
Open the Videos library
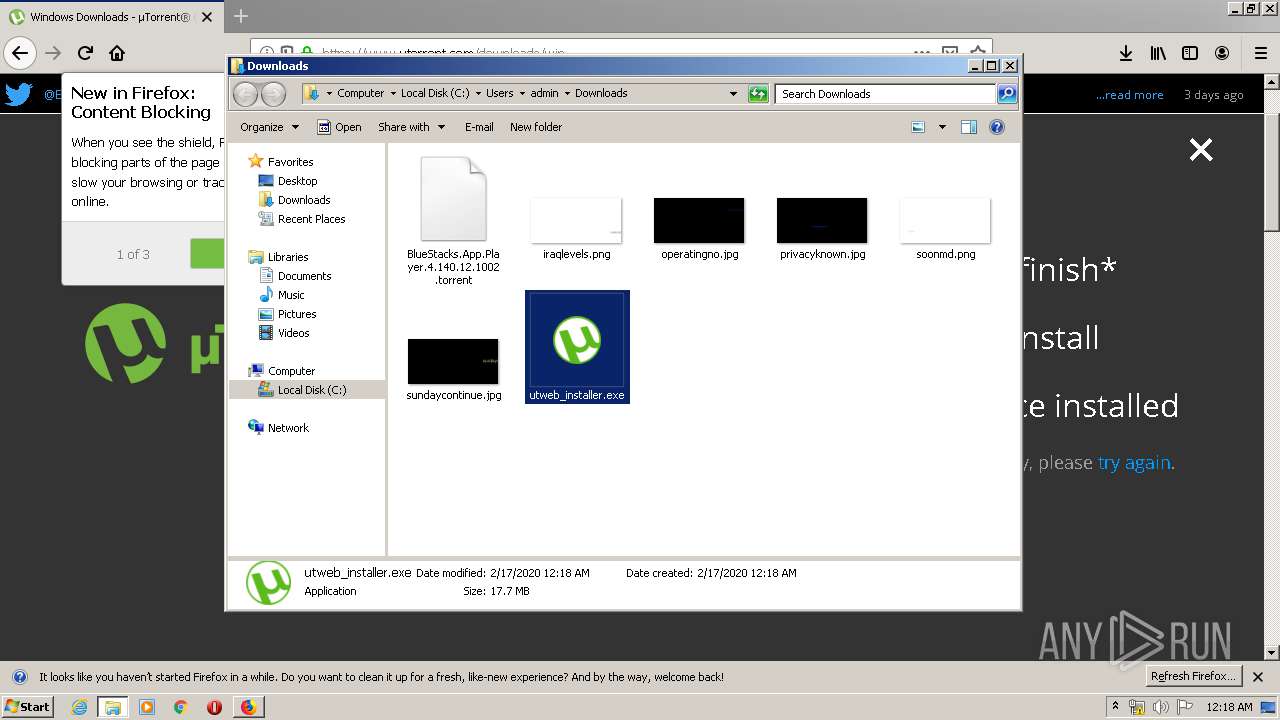(293, 333)
